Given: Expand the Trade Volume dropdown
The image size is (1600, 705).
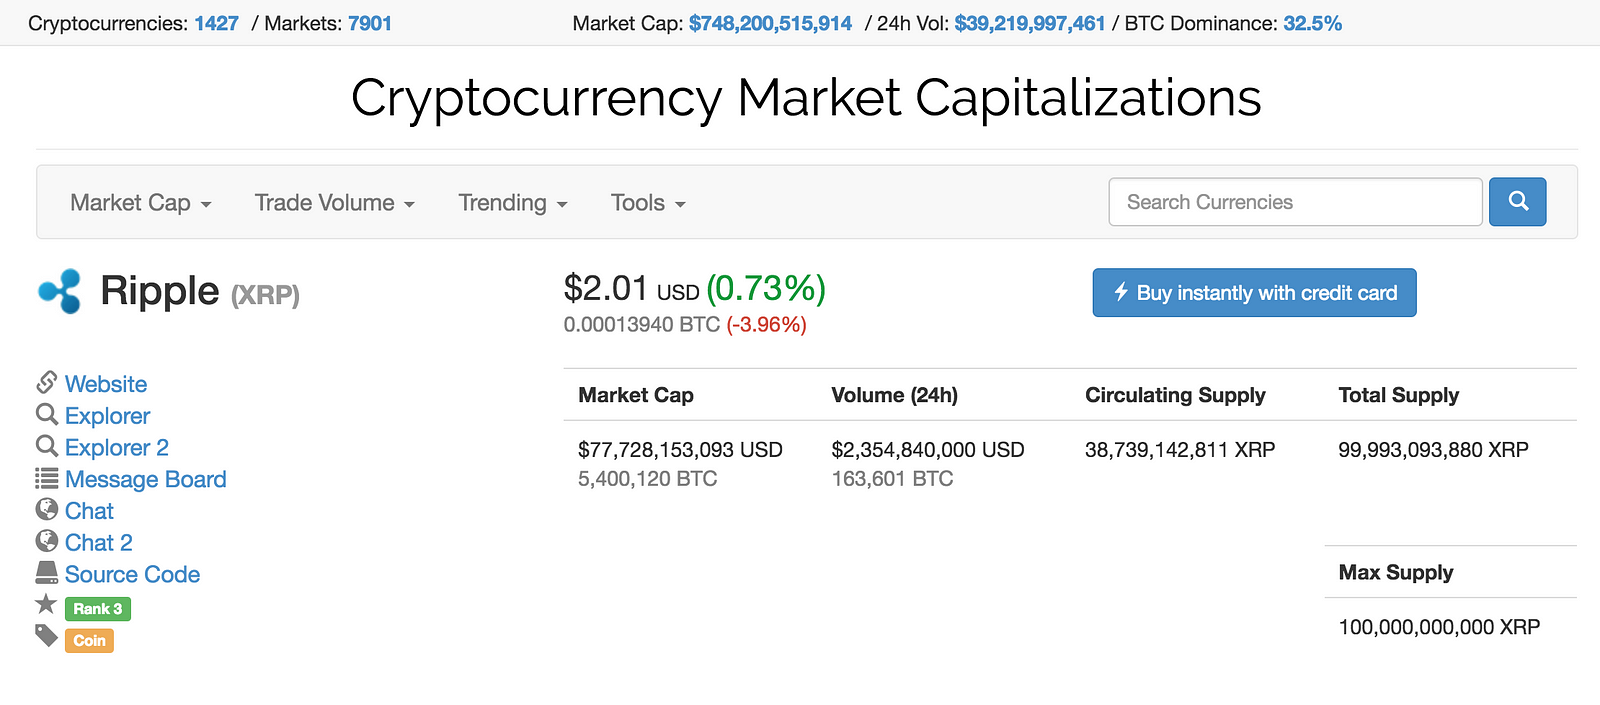Looking at the screenshot, I should tap(334, 203).
